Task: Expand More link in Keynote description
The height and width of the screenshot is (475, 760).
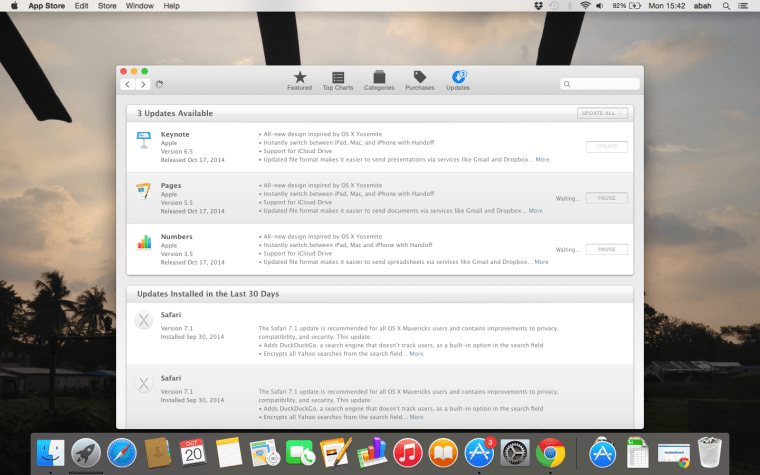Action: pos(542,159)
